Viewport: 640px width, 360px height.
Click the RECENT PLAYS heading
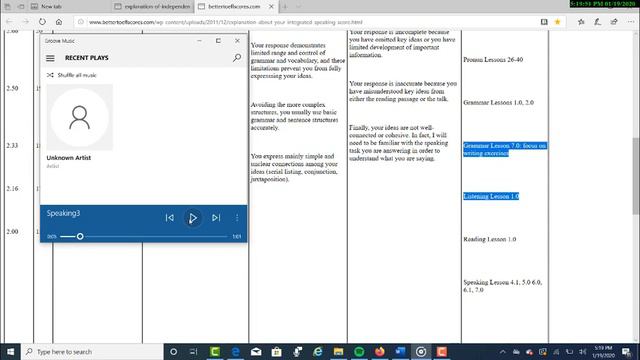pos(87,58)
